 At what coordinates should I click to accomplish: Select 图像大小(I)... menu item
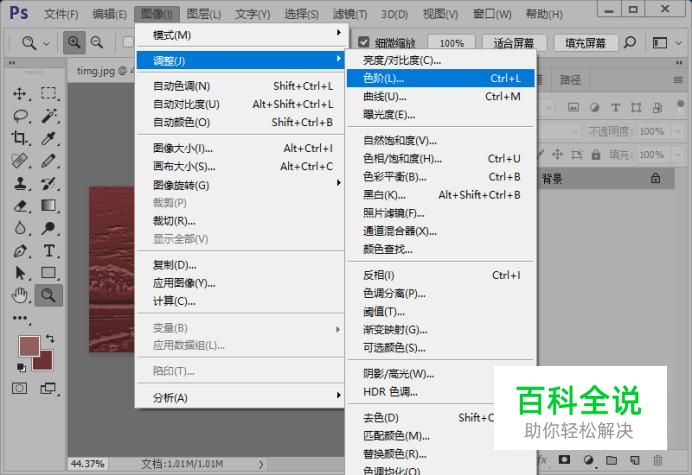pyautogui.click(x=241, y=148)
